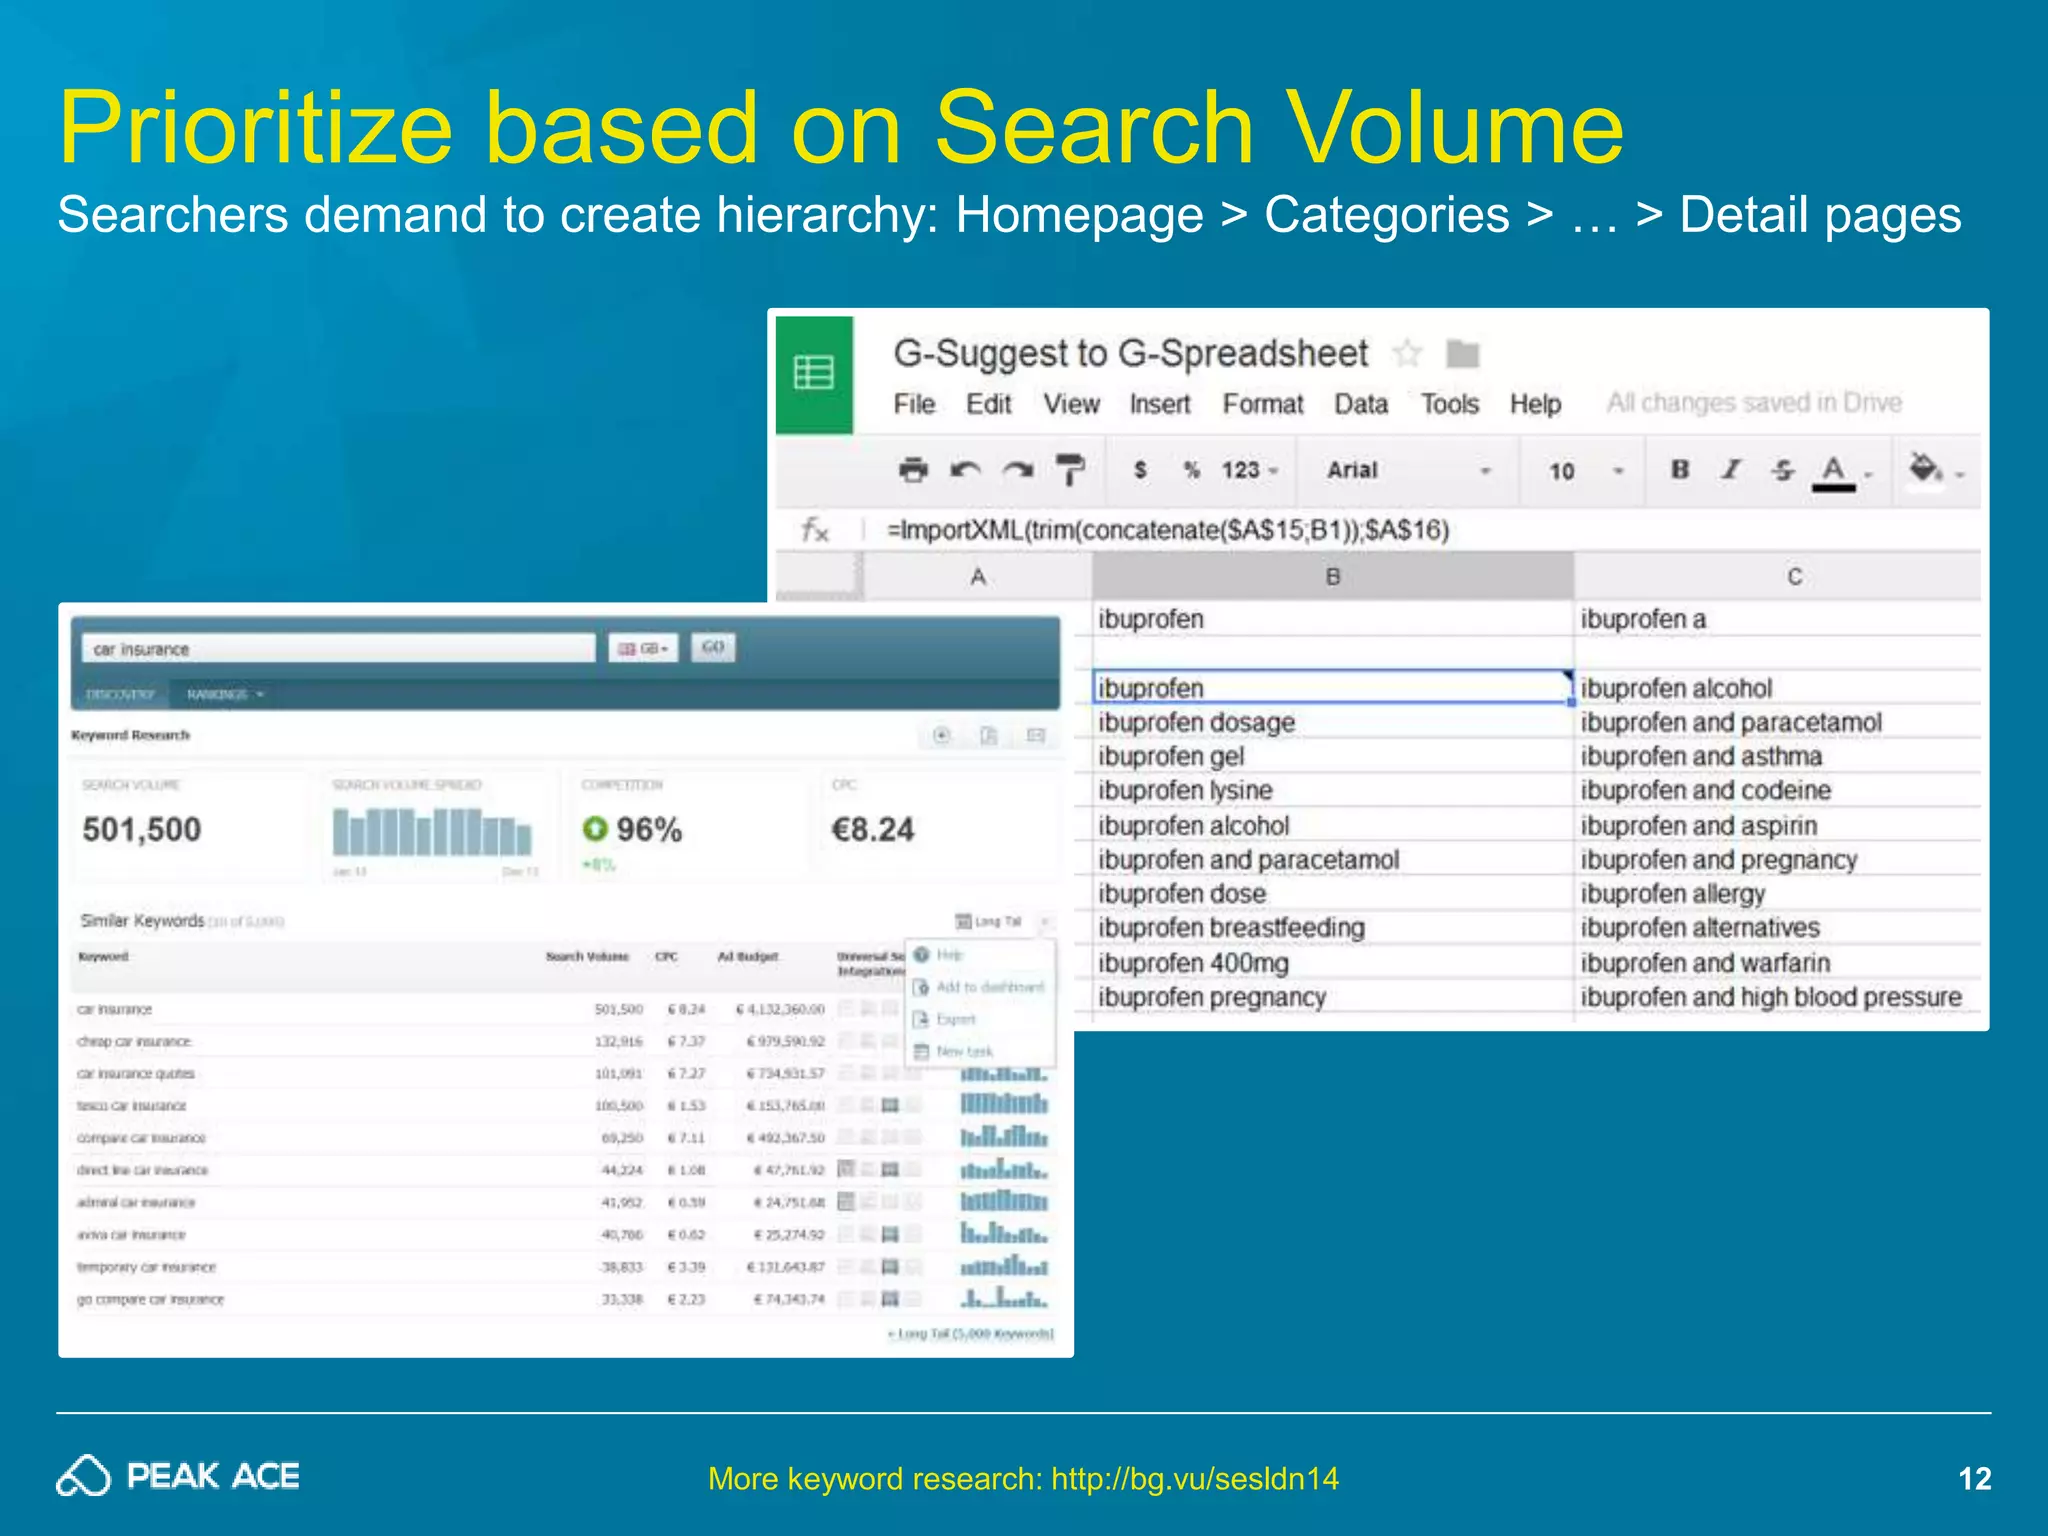Open the Data menu
The width and height of the screenshot is (2048, 1536).
tap(1361, 404)
